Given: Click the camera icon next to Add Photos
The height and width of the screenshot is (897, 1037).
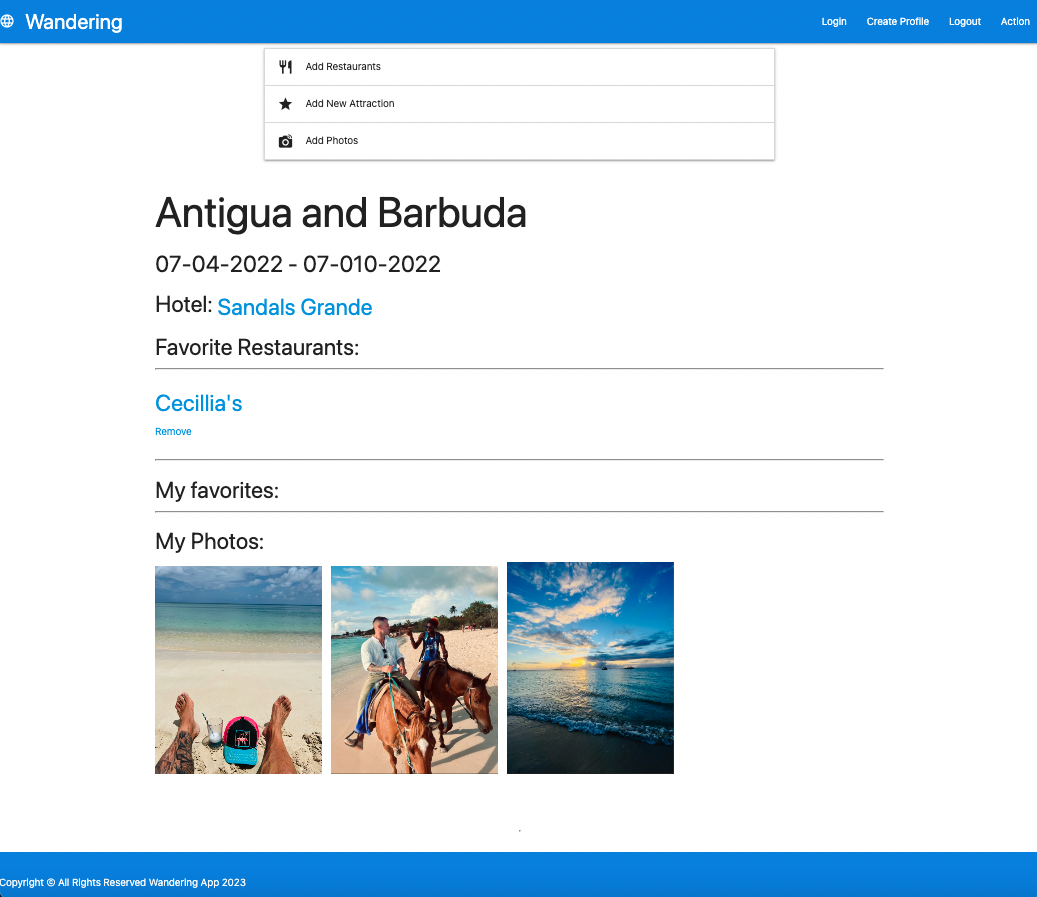Looking at the screenshot, I should pyautogui.click(x=285, y=140).
